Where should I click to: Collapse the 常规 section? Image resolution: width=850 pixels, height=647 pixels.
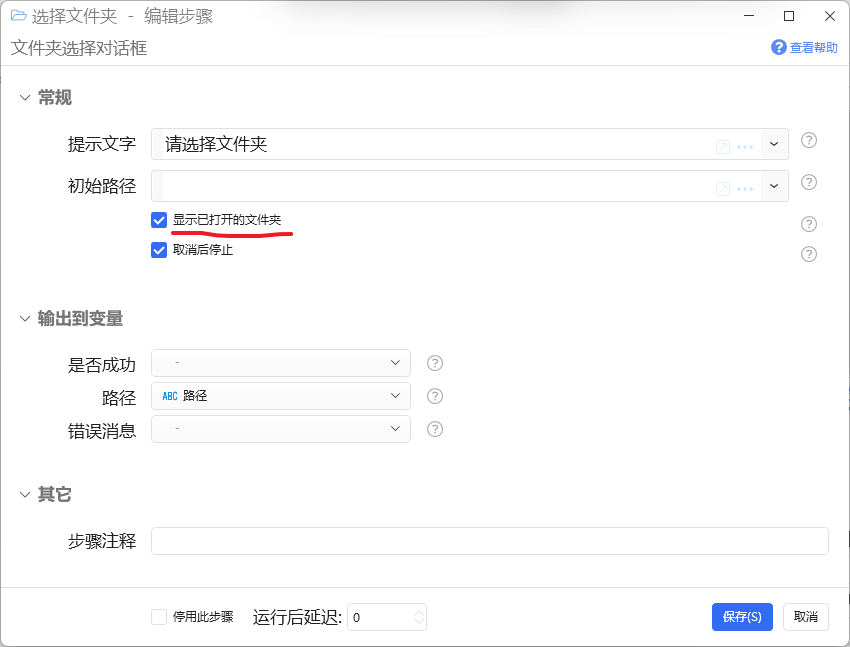point(24,98)
